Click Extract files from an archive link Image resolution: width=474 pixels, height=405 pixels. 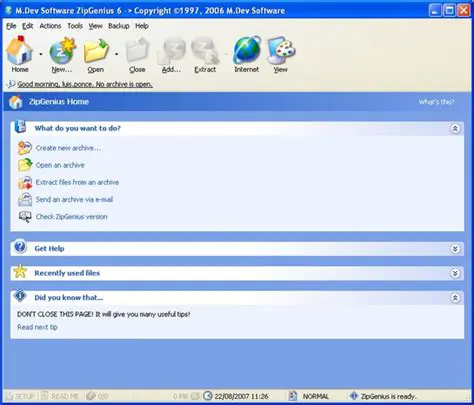(x=77, y=183)
